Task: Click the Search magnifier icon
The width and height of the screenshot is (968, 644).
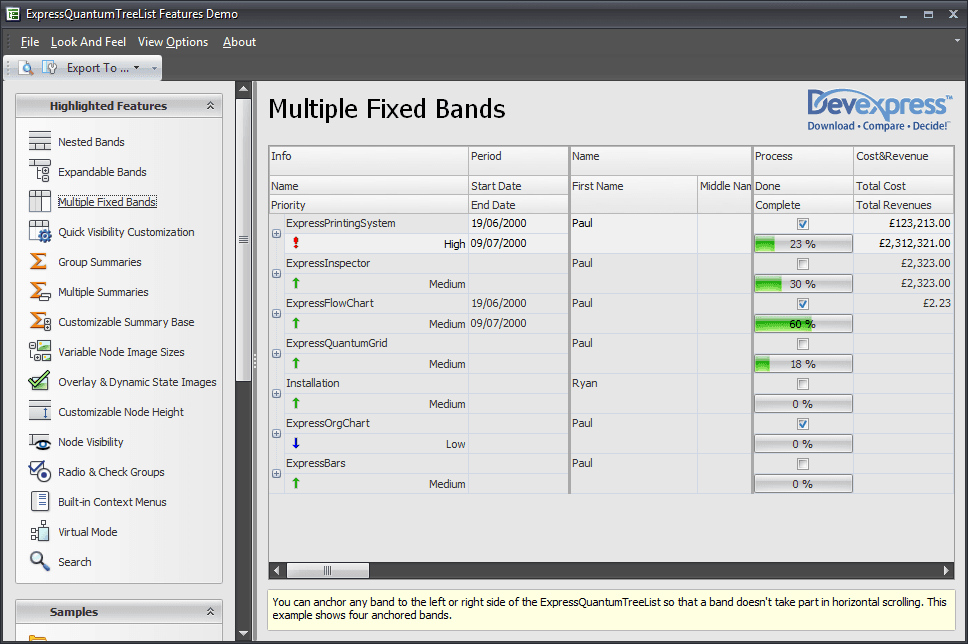Action: pyautogui.click(x=40, y=561)
